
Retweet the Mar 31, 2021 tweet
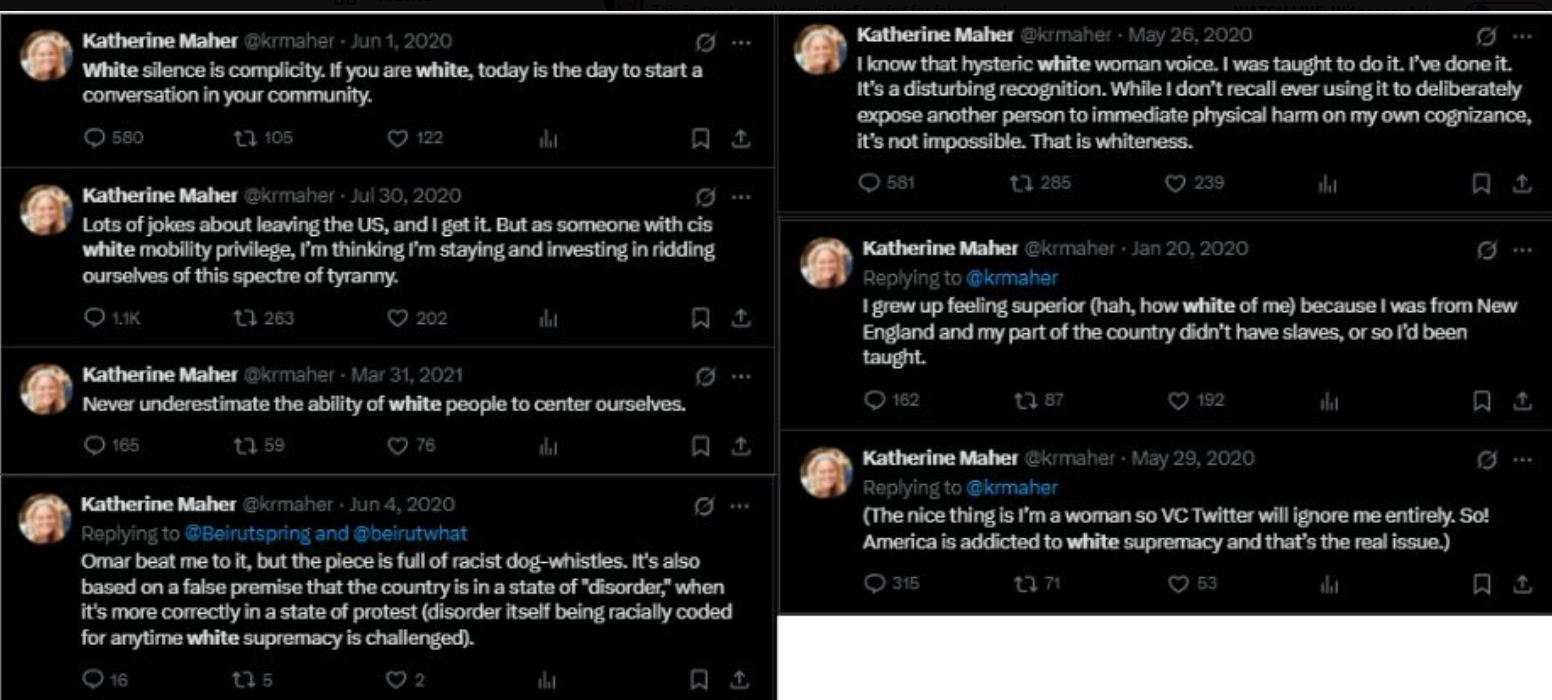pos(241,445)
